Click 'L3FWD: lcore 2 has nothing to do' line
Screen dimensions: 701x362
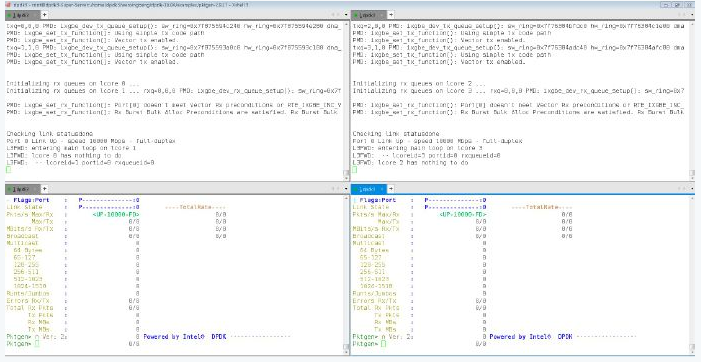[x=410, y=163]
